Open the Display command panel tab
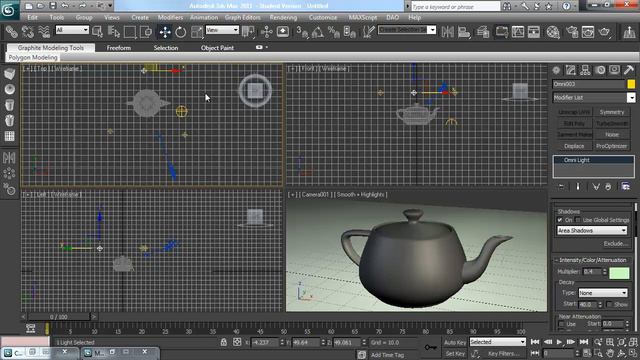 pos(614,70)
